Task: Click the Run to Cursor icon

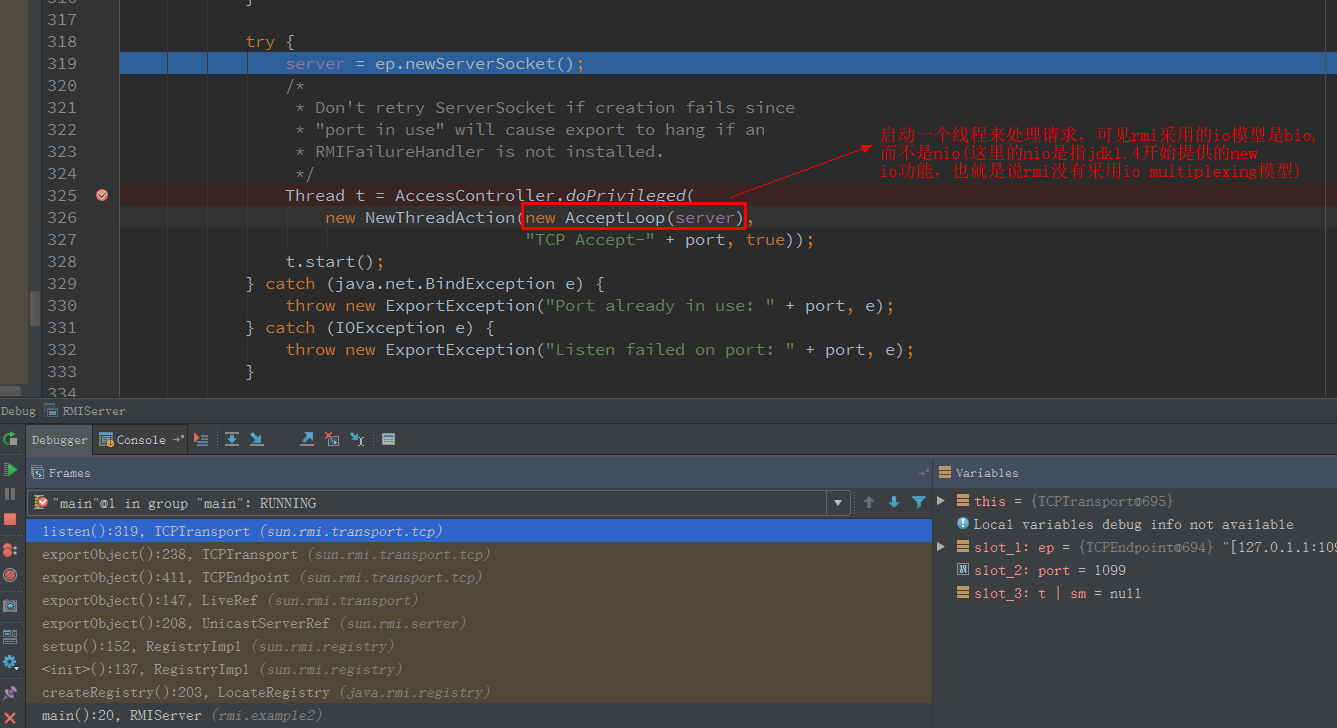Action: click(x=357, y=439)
